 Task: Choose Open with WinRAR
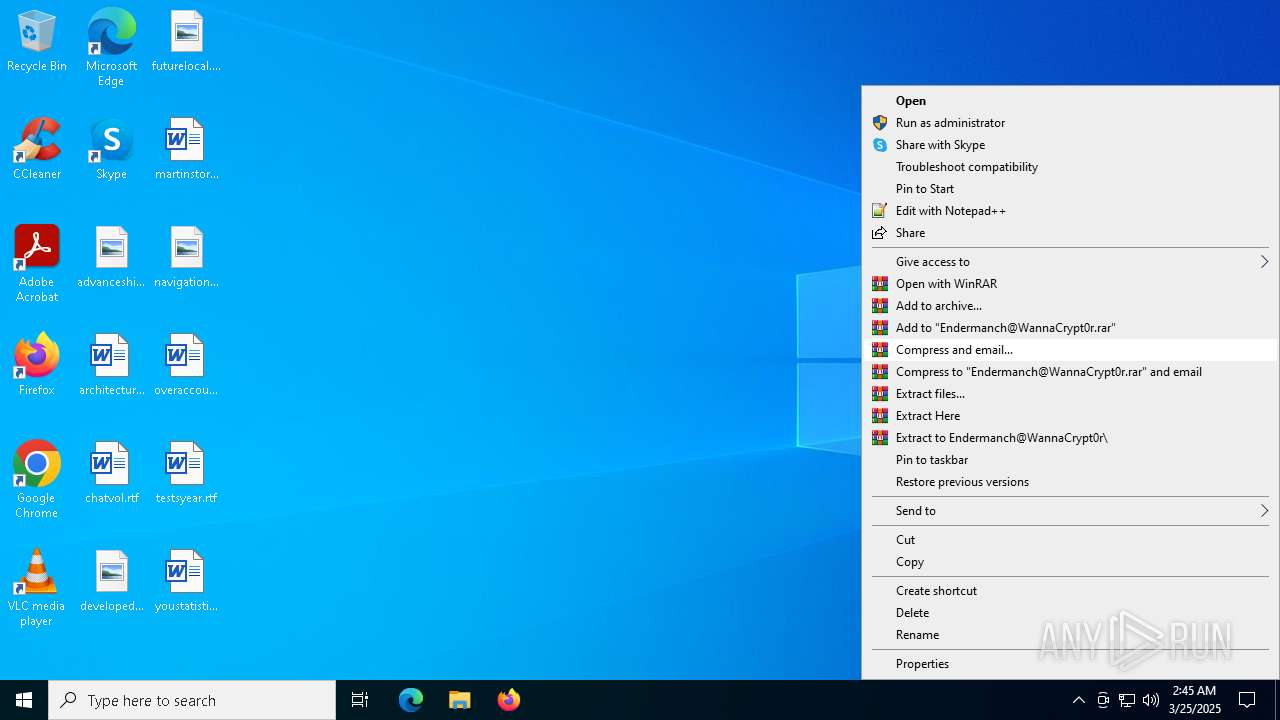[1070, 284]
